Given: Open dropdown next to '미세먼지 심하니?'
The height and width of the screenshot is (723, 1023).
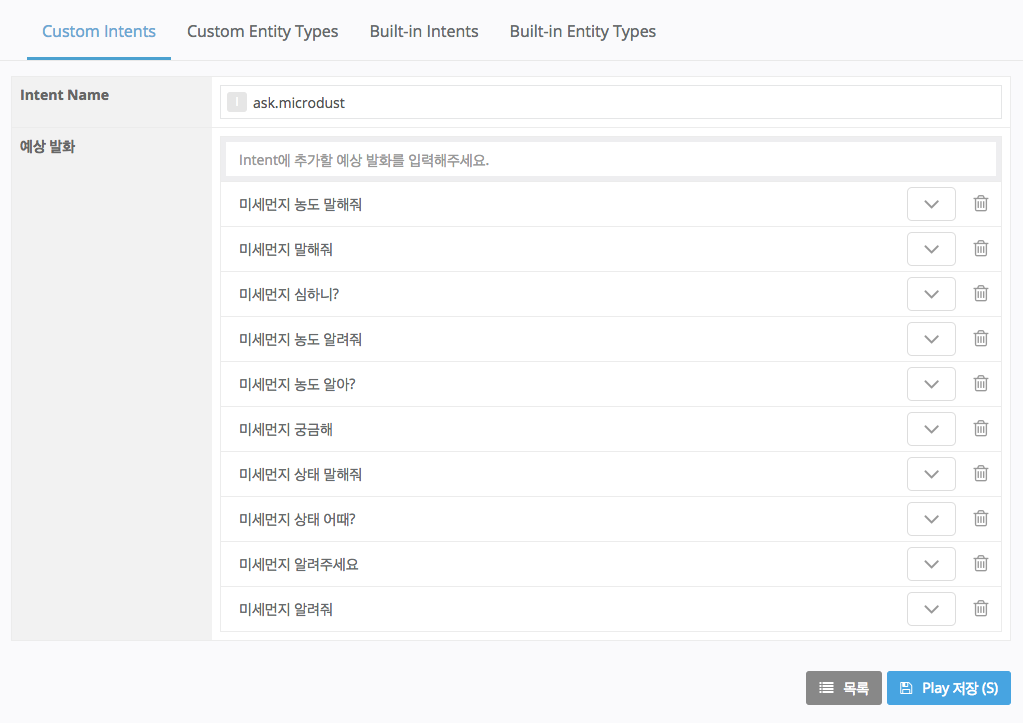Looking at the screenshot, I should click(931, 294).
